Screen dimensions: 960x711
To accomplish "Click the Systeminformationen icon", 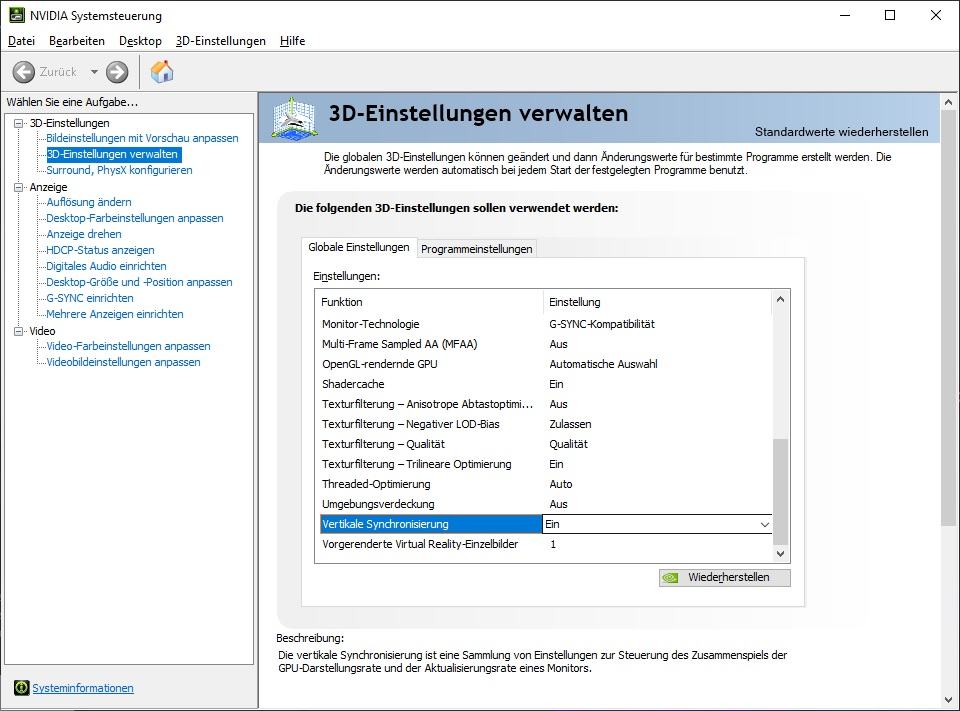I will (21, 688).
